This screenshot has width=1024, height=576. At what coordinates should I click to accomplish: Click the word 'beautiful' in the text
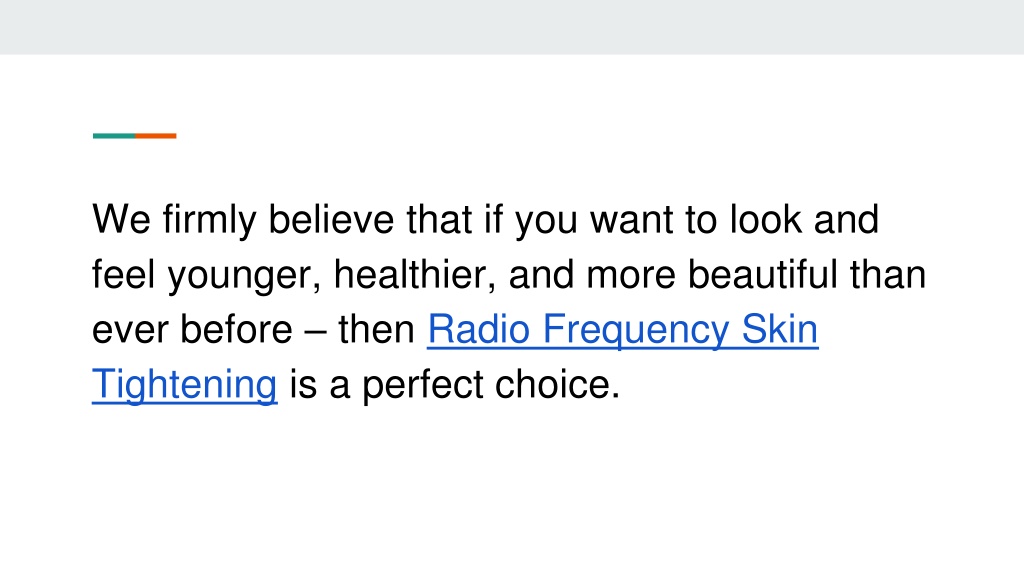click(x=763, y=274)
